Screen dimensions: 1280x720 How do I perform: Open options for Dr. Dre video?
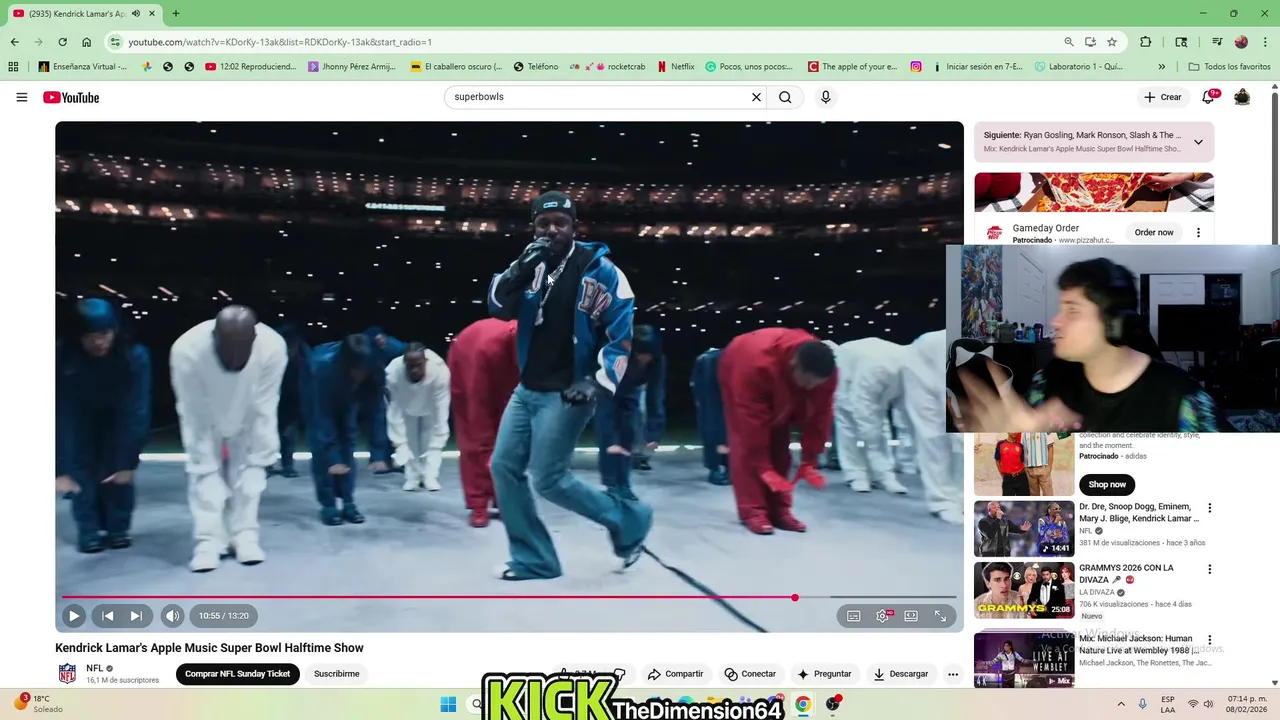click(1209, 508)
